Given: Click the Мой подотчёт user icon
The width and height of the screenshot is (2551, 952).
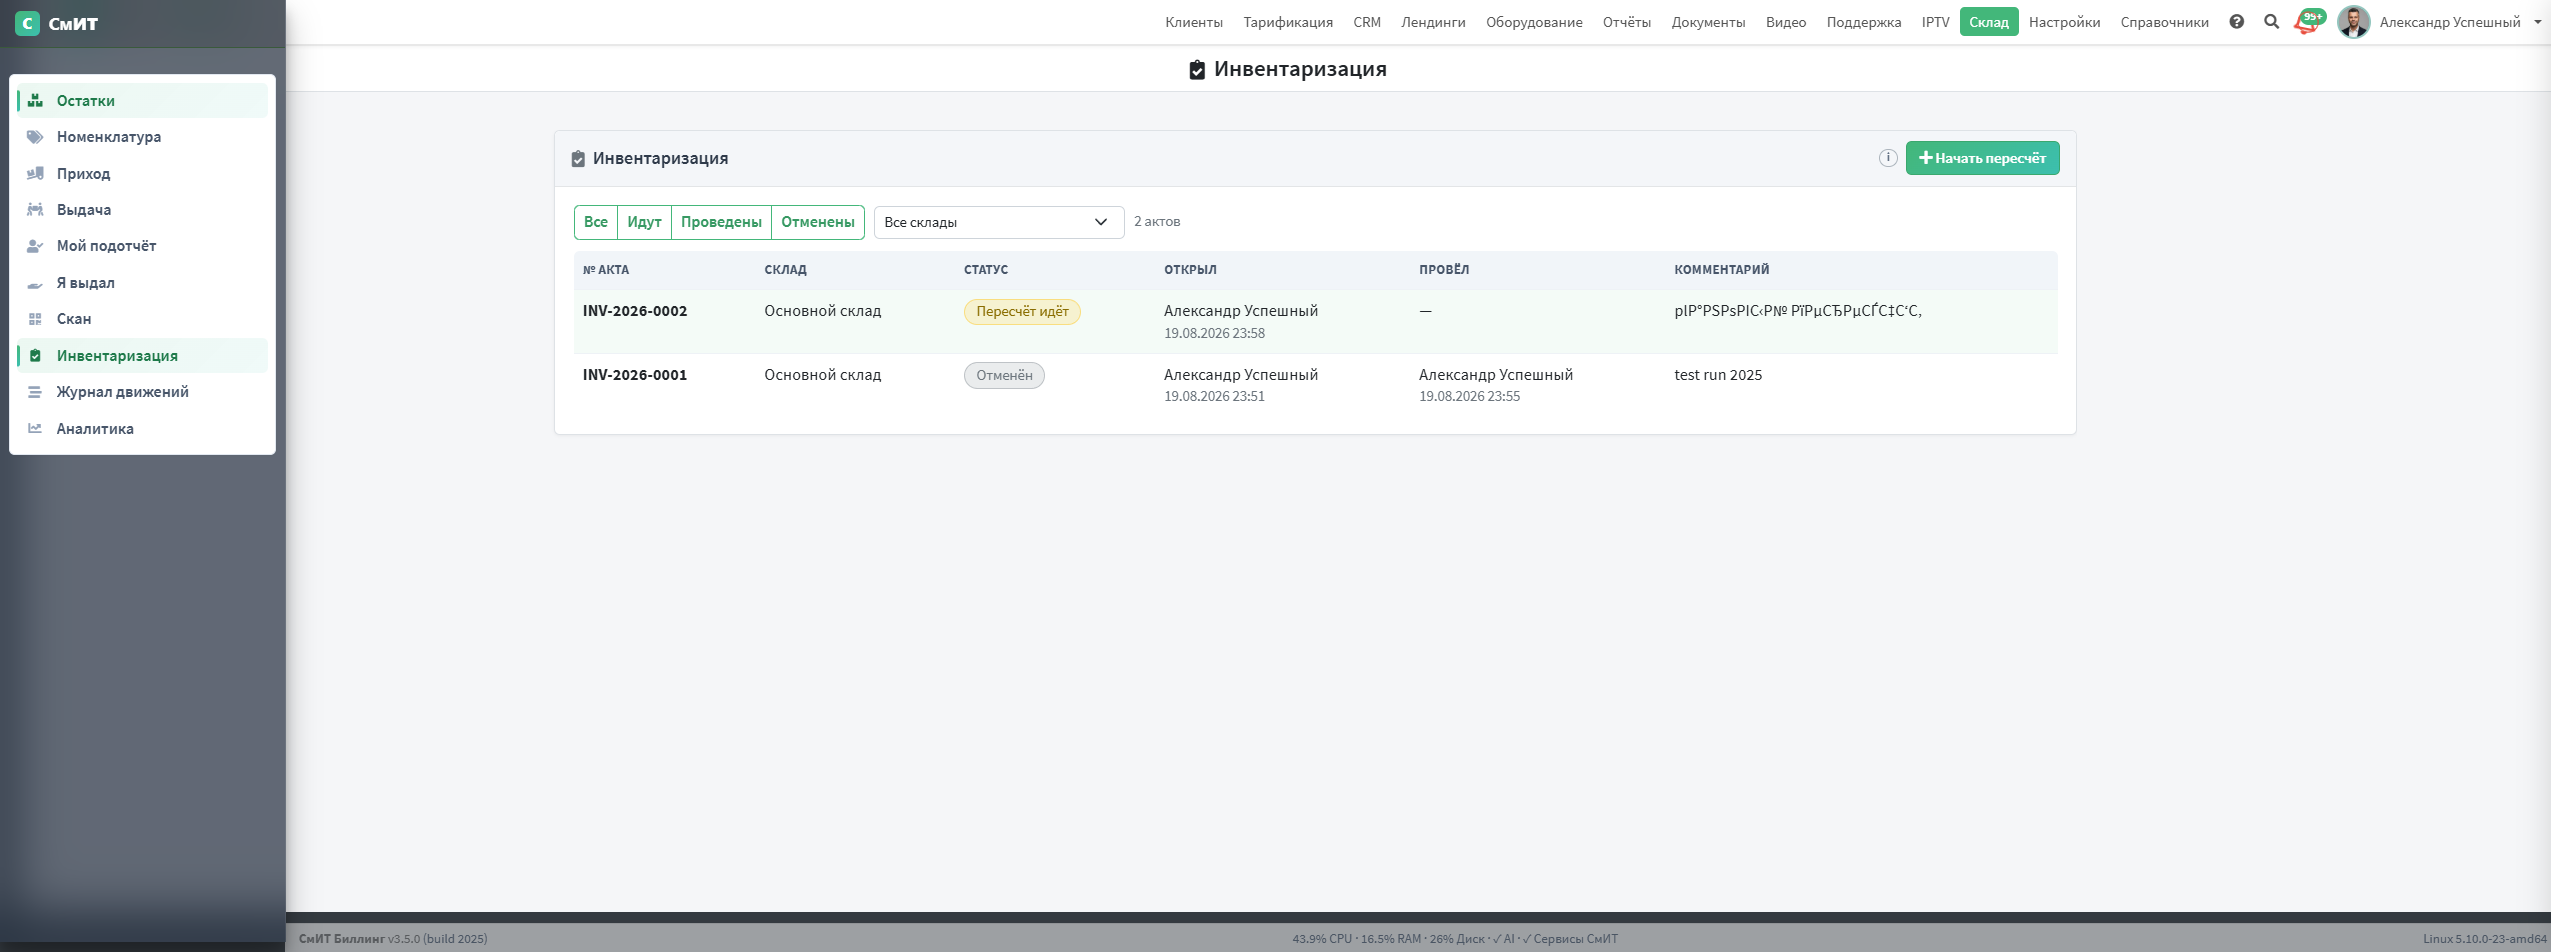Looking at the screenshot, I should click(35, 246).
